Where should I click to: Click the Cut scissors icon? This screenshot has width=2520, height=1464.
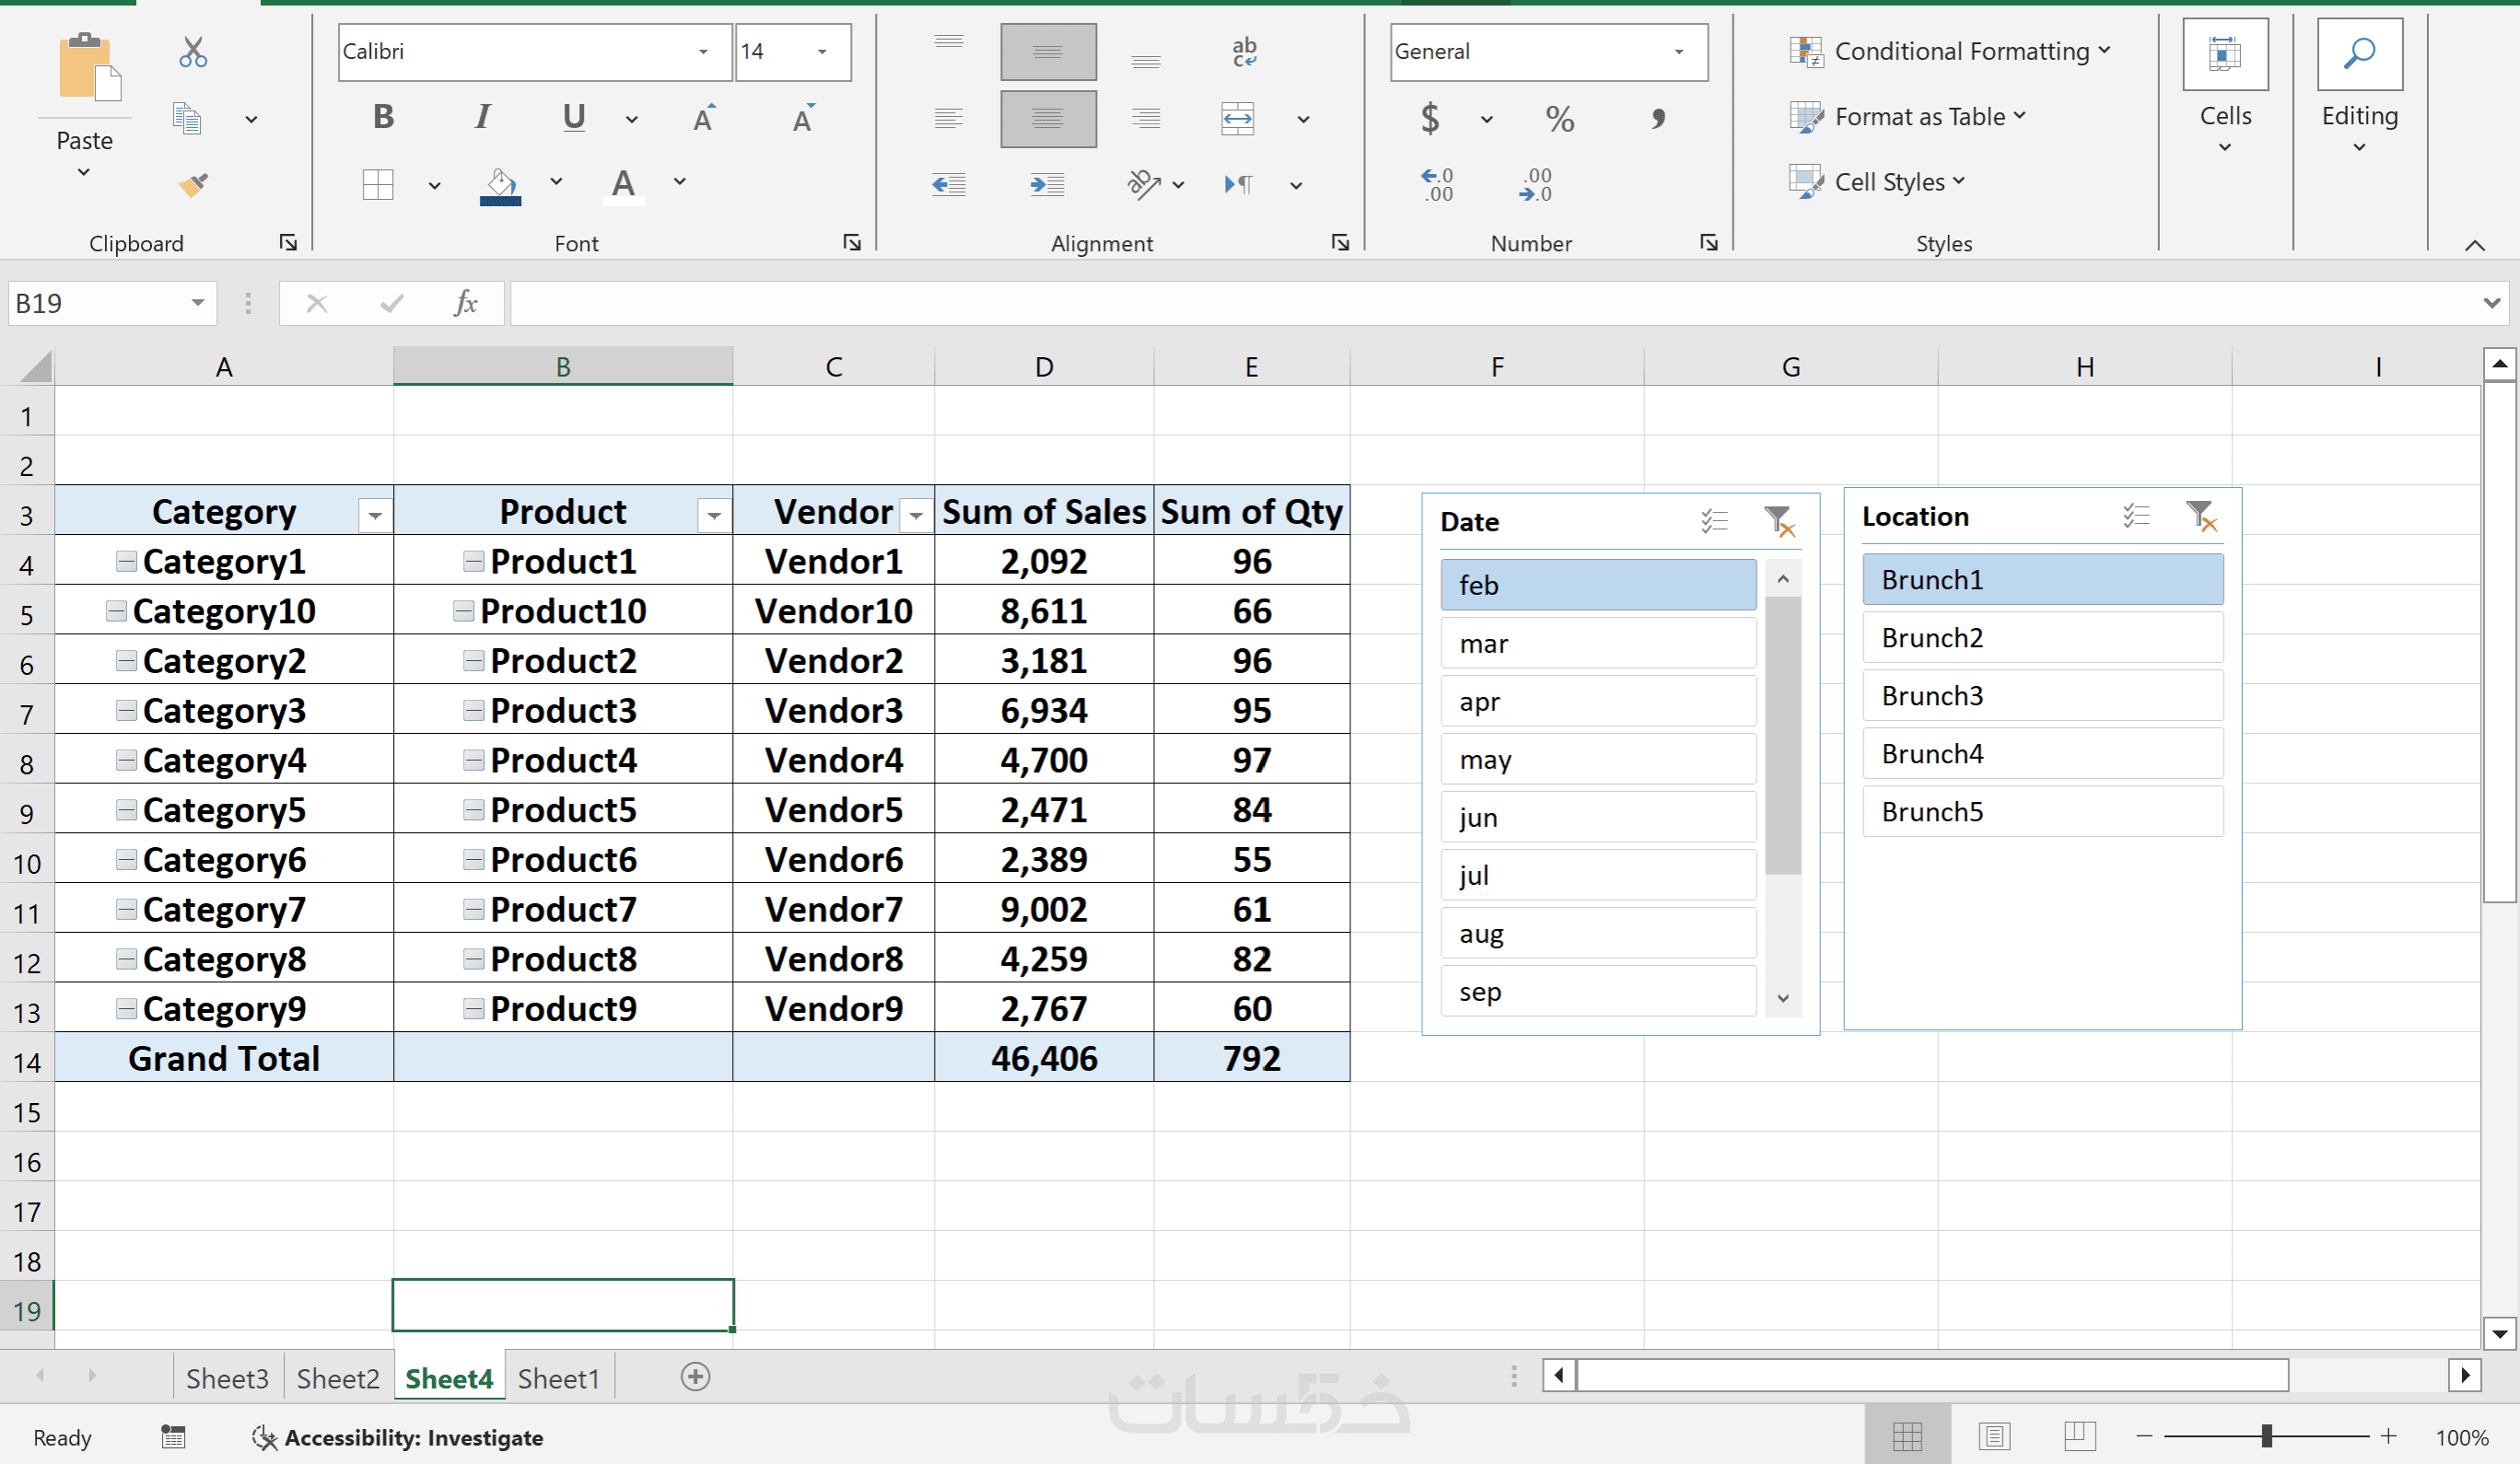[x=193, y=52]
